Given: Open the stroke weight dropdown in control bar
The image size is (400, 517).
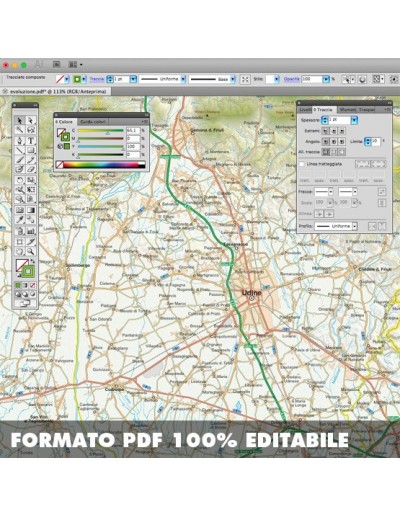Looking at the screenshot, I should coord(133,79).
